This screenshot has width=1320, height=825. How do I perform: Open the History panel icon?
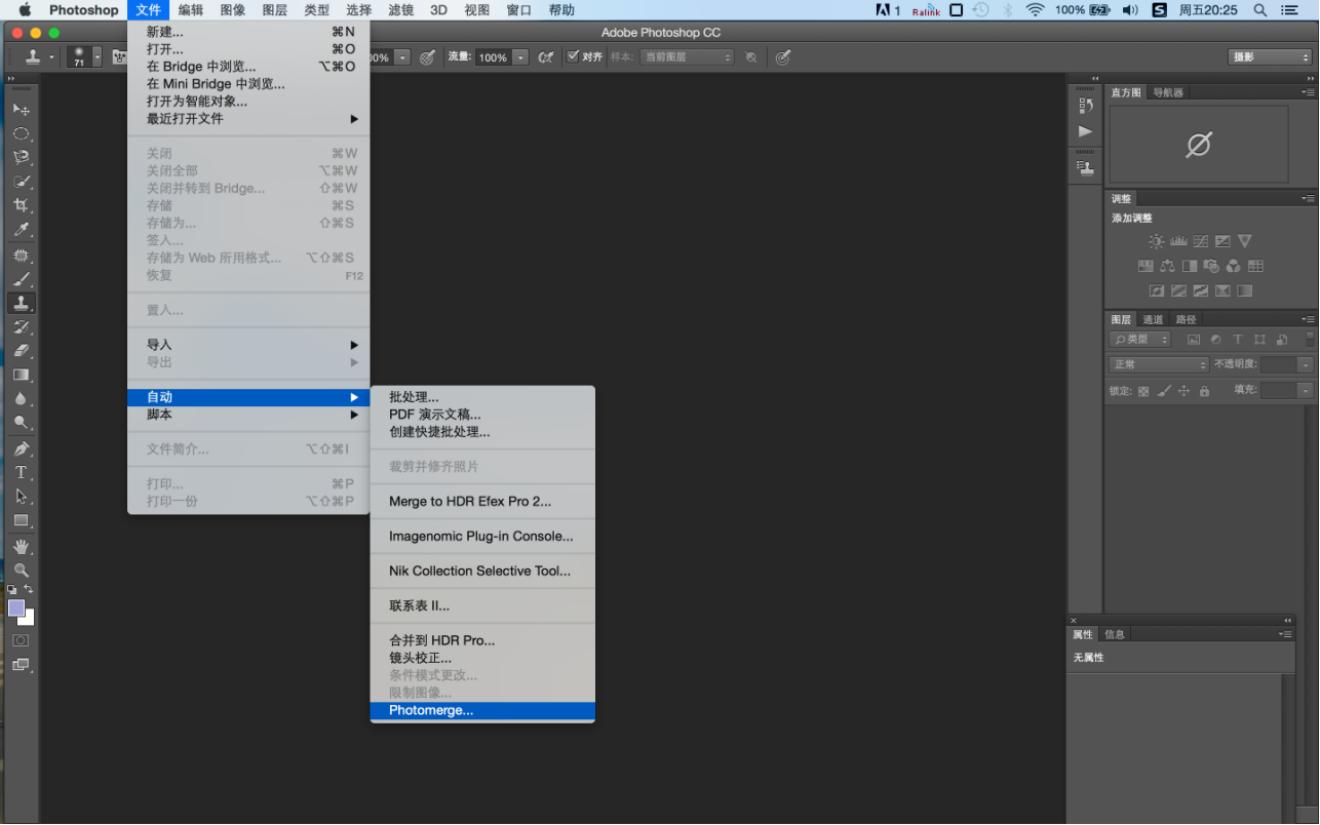(1085, 104)
